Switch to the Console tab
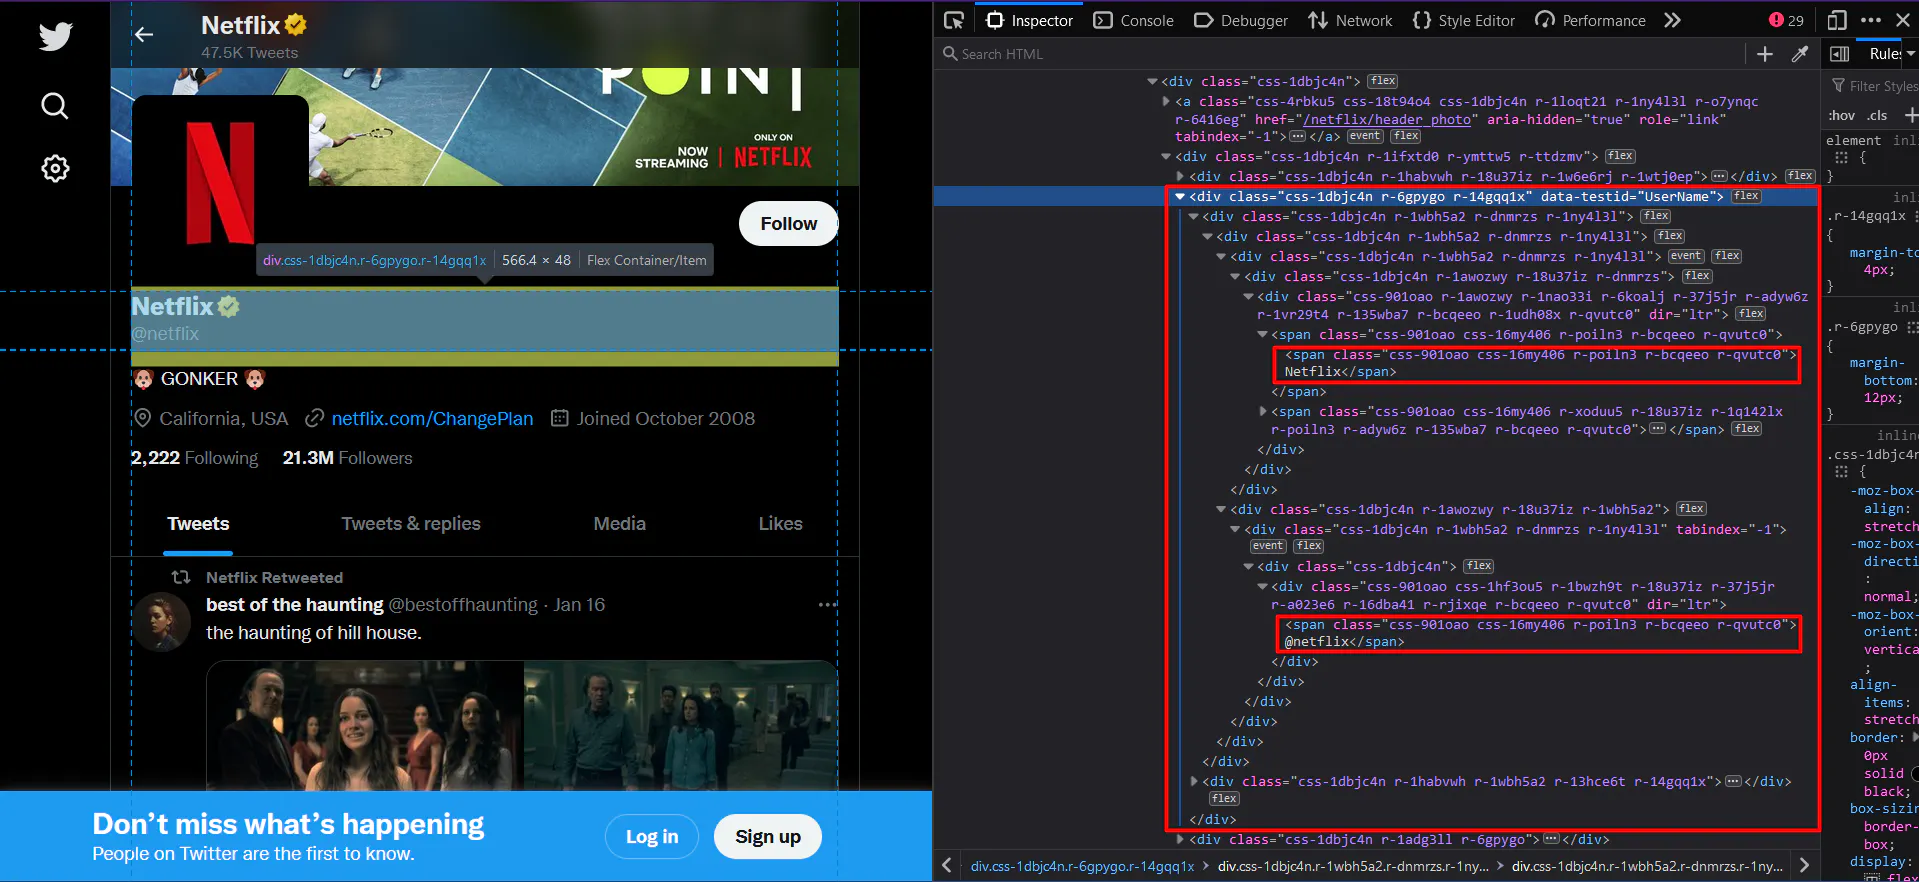 tap(1134, 20)
